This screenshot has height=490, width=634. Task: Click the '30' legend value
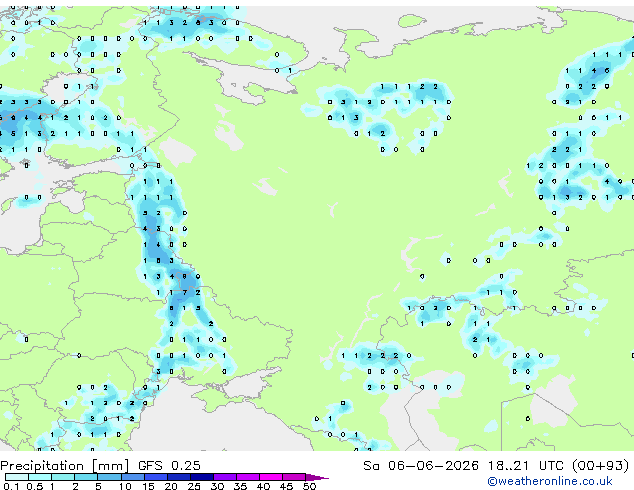[217, 486]
